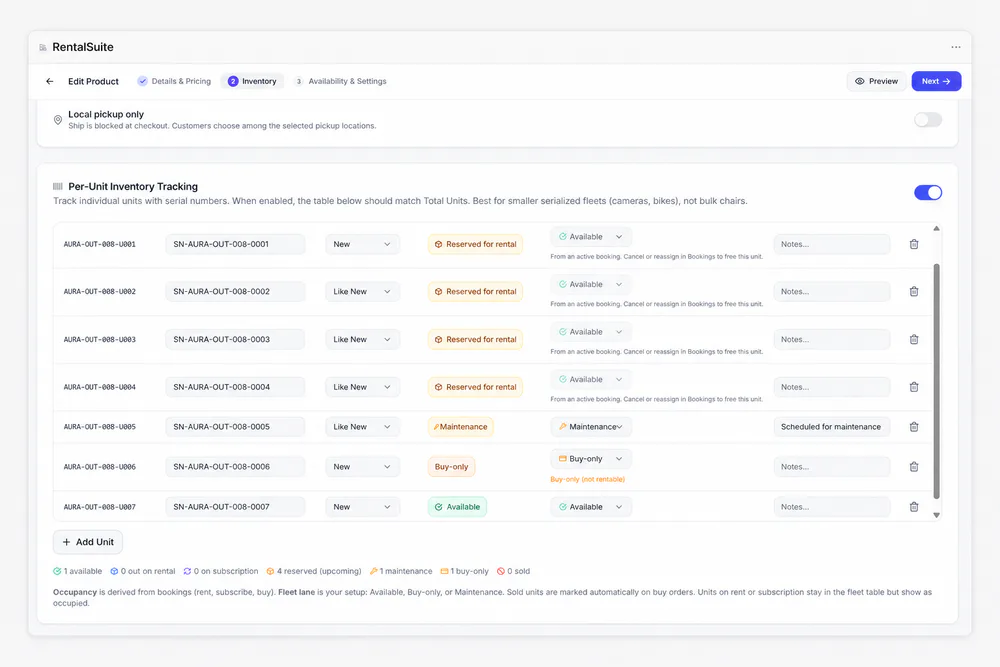Click the Notes field for unit U006
Image resolution: width=1000 pixels, height=667 pixels.
point(832,467)
